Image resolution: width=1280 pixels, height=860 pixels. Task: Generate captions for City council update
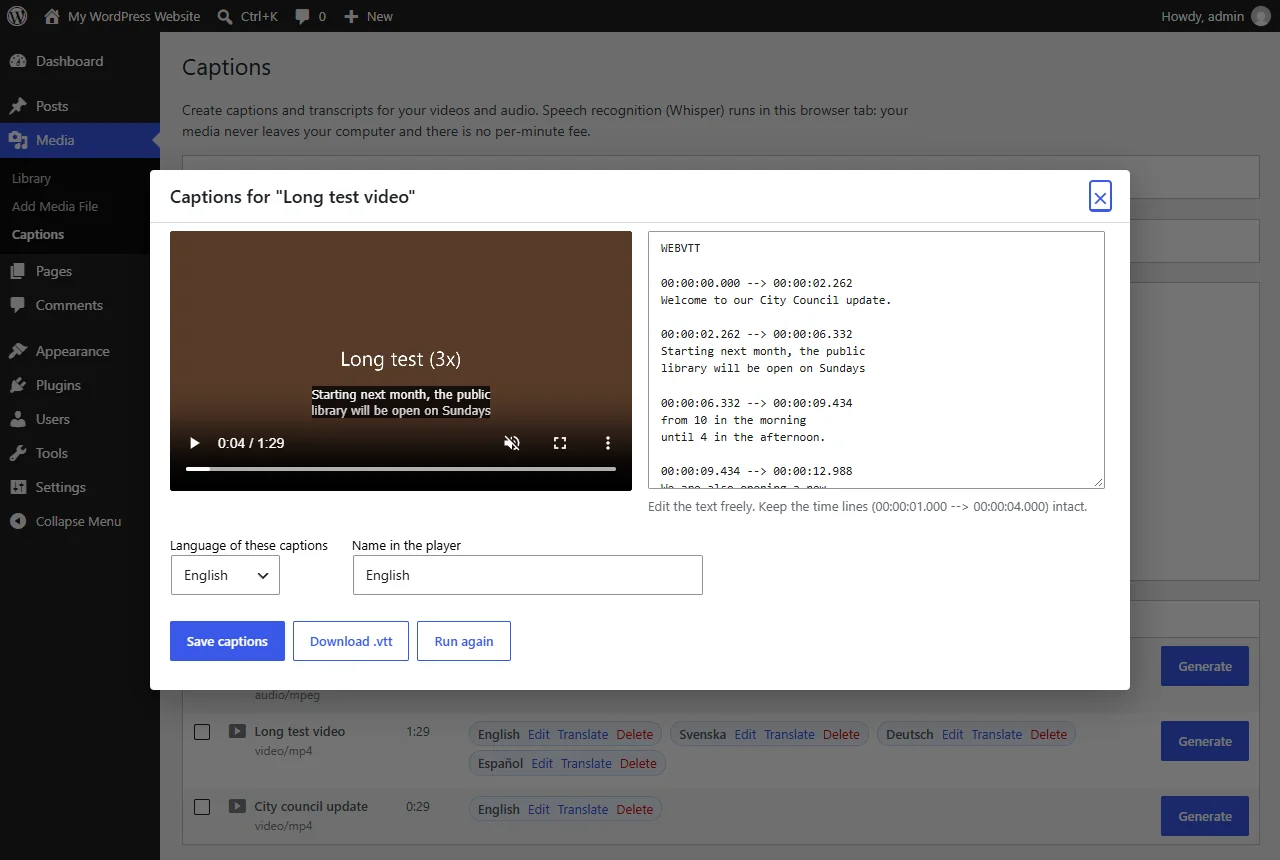pos(1205,816)
